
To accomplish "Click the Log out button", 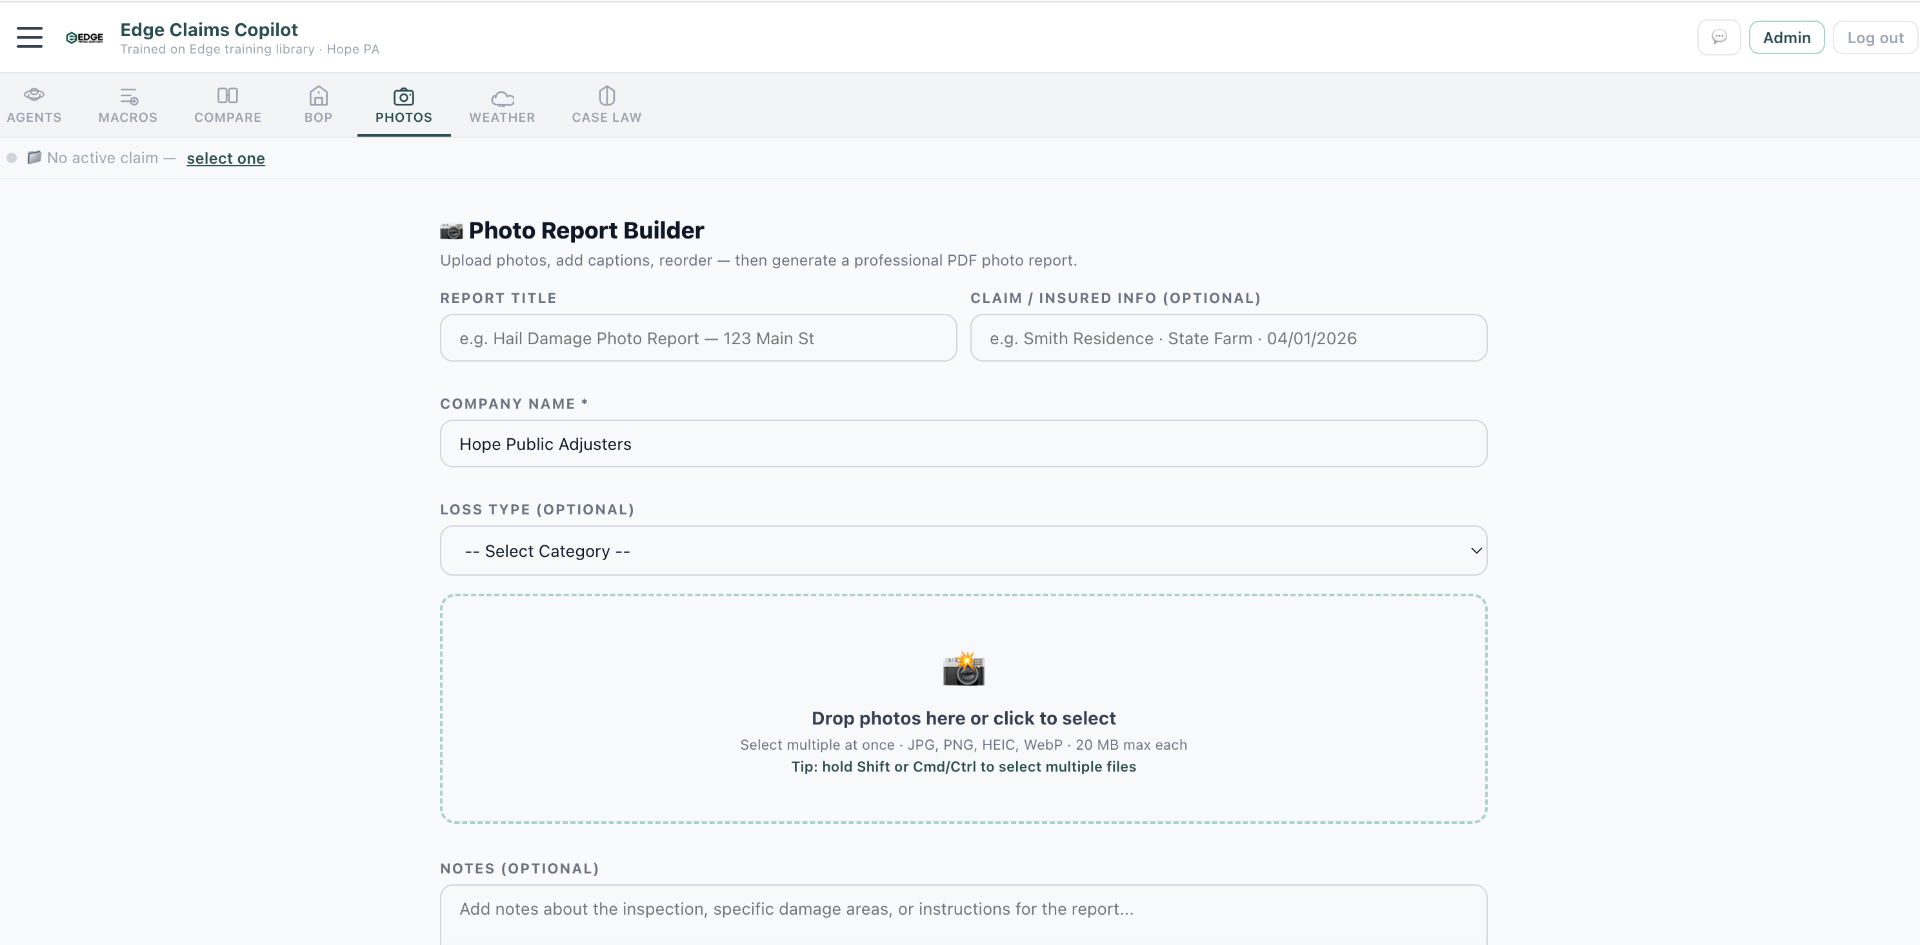I will point(1874,36).
